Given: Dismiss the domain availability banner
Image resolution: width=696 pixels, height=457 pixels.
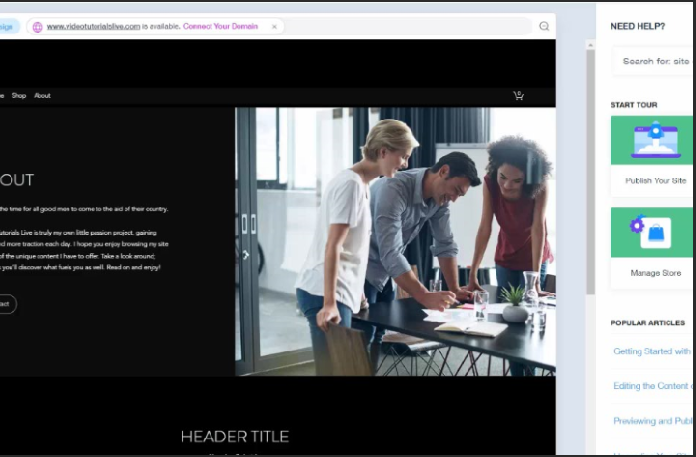Looking at the screenshot, I should (274, 27).
